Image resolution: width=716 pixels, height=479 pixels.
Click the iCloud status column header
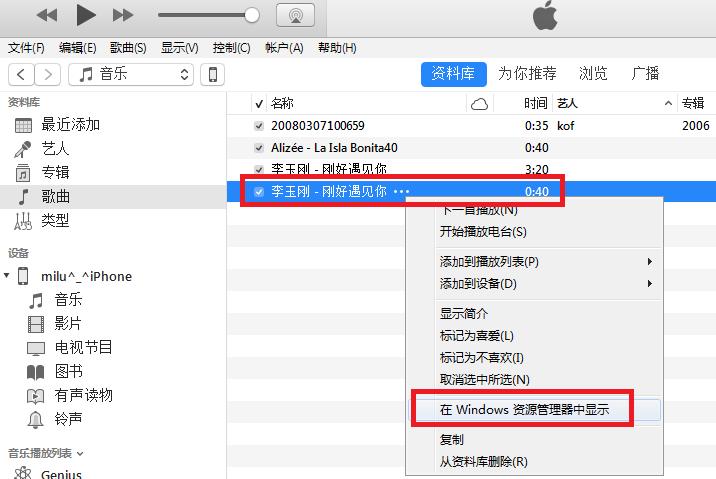point(479,104)
